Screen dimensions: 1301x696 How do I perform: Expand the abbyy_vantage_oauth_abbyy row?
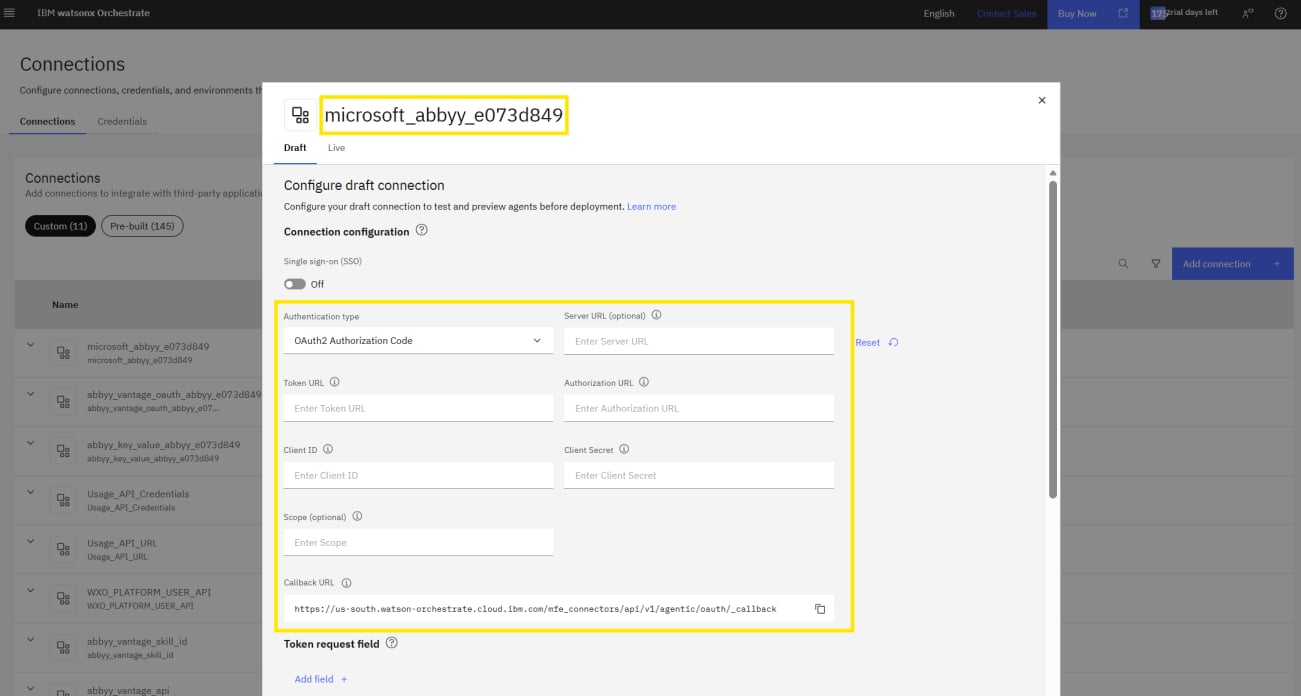click(x=30, y=394)
